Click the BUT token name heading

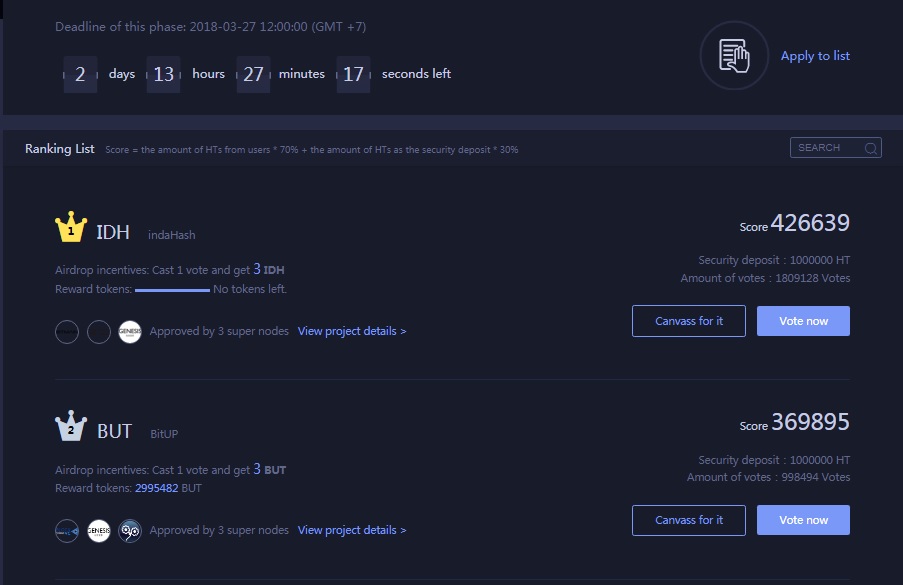115,431
